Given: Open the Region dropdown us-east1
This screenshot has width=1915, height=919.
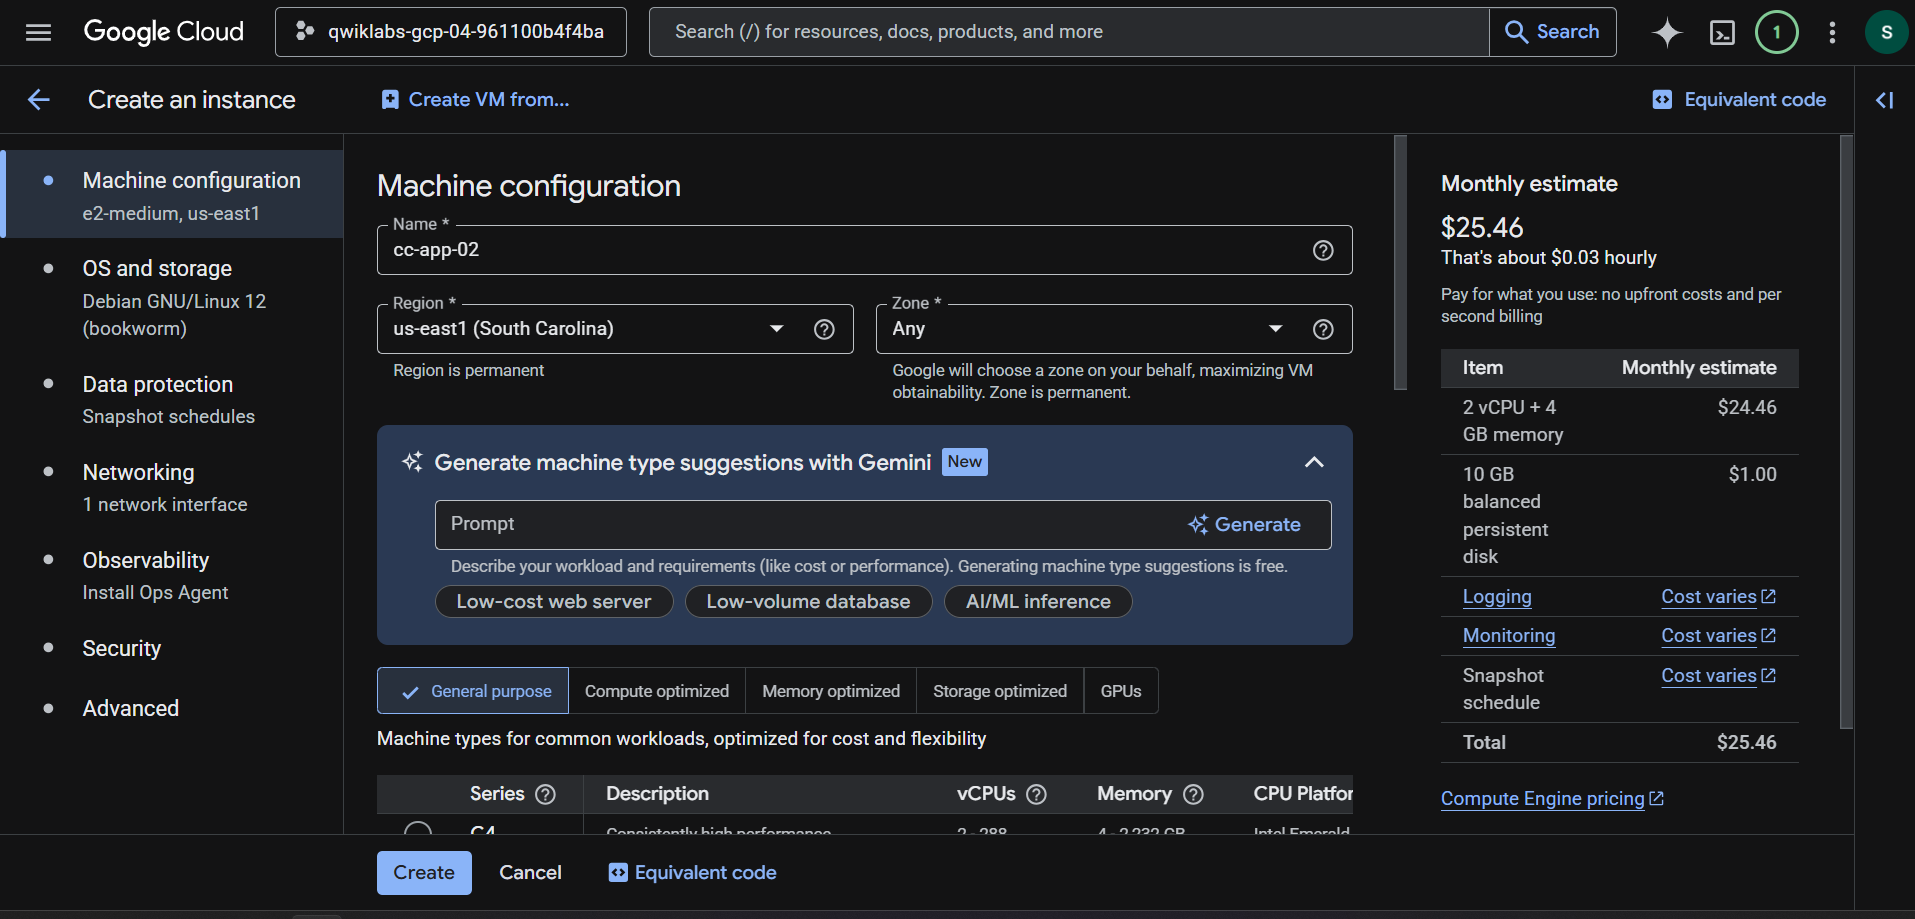Looking at the screenshot, I should [x=615, y=329].
